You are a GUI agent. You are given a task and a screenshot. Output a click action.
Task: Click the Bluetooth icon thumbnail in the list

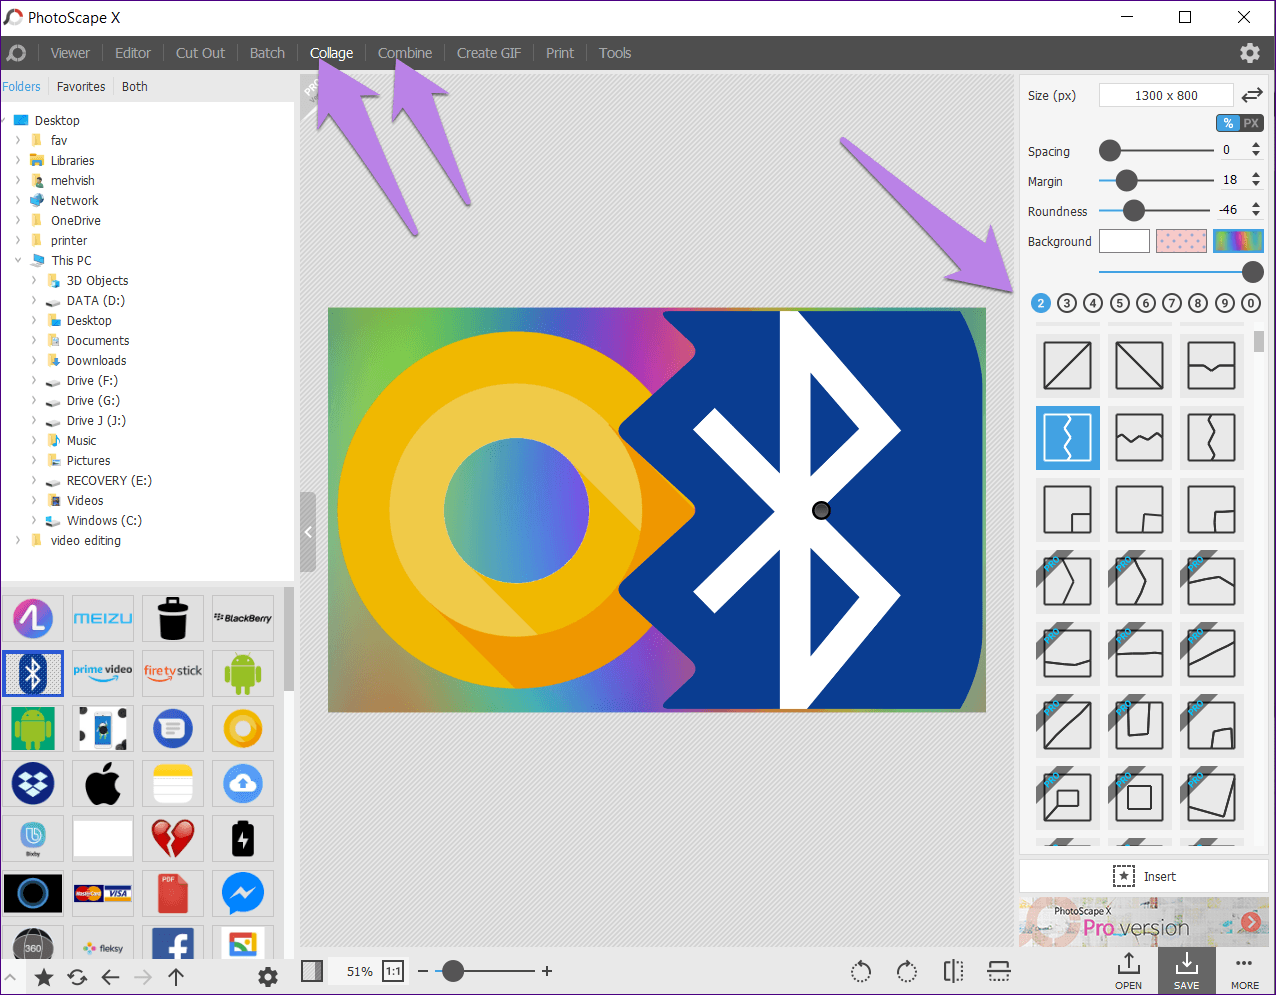[33, 673]
